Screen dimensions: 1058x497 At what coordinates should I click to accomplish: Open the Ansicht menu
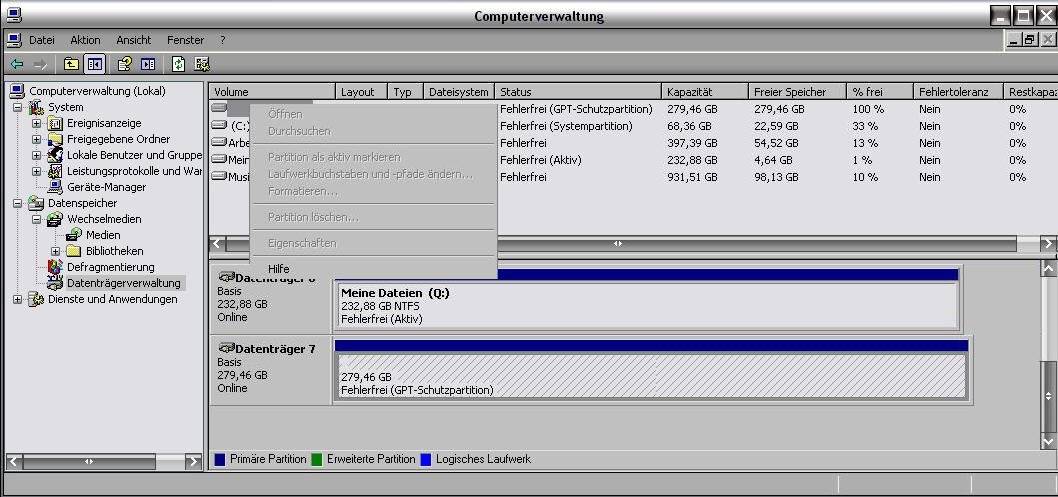click(134, 40)
